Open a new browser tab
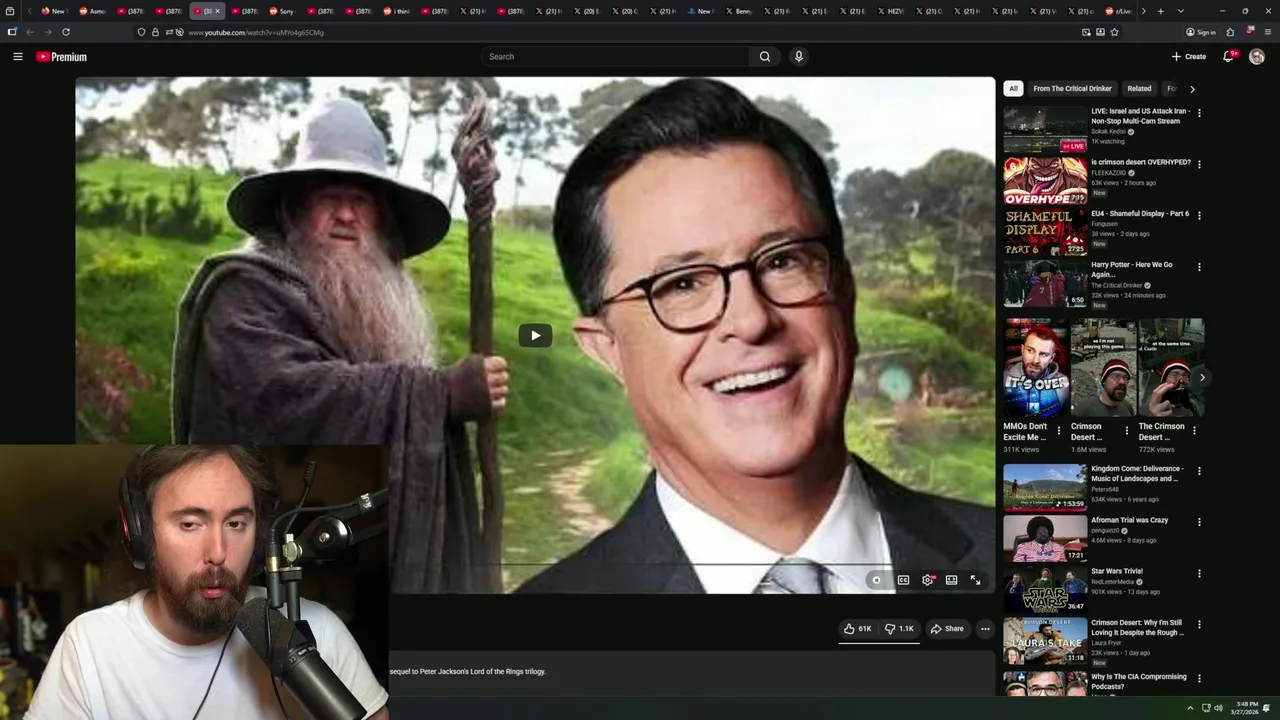 (x=1160, y=11)
